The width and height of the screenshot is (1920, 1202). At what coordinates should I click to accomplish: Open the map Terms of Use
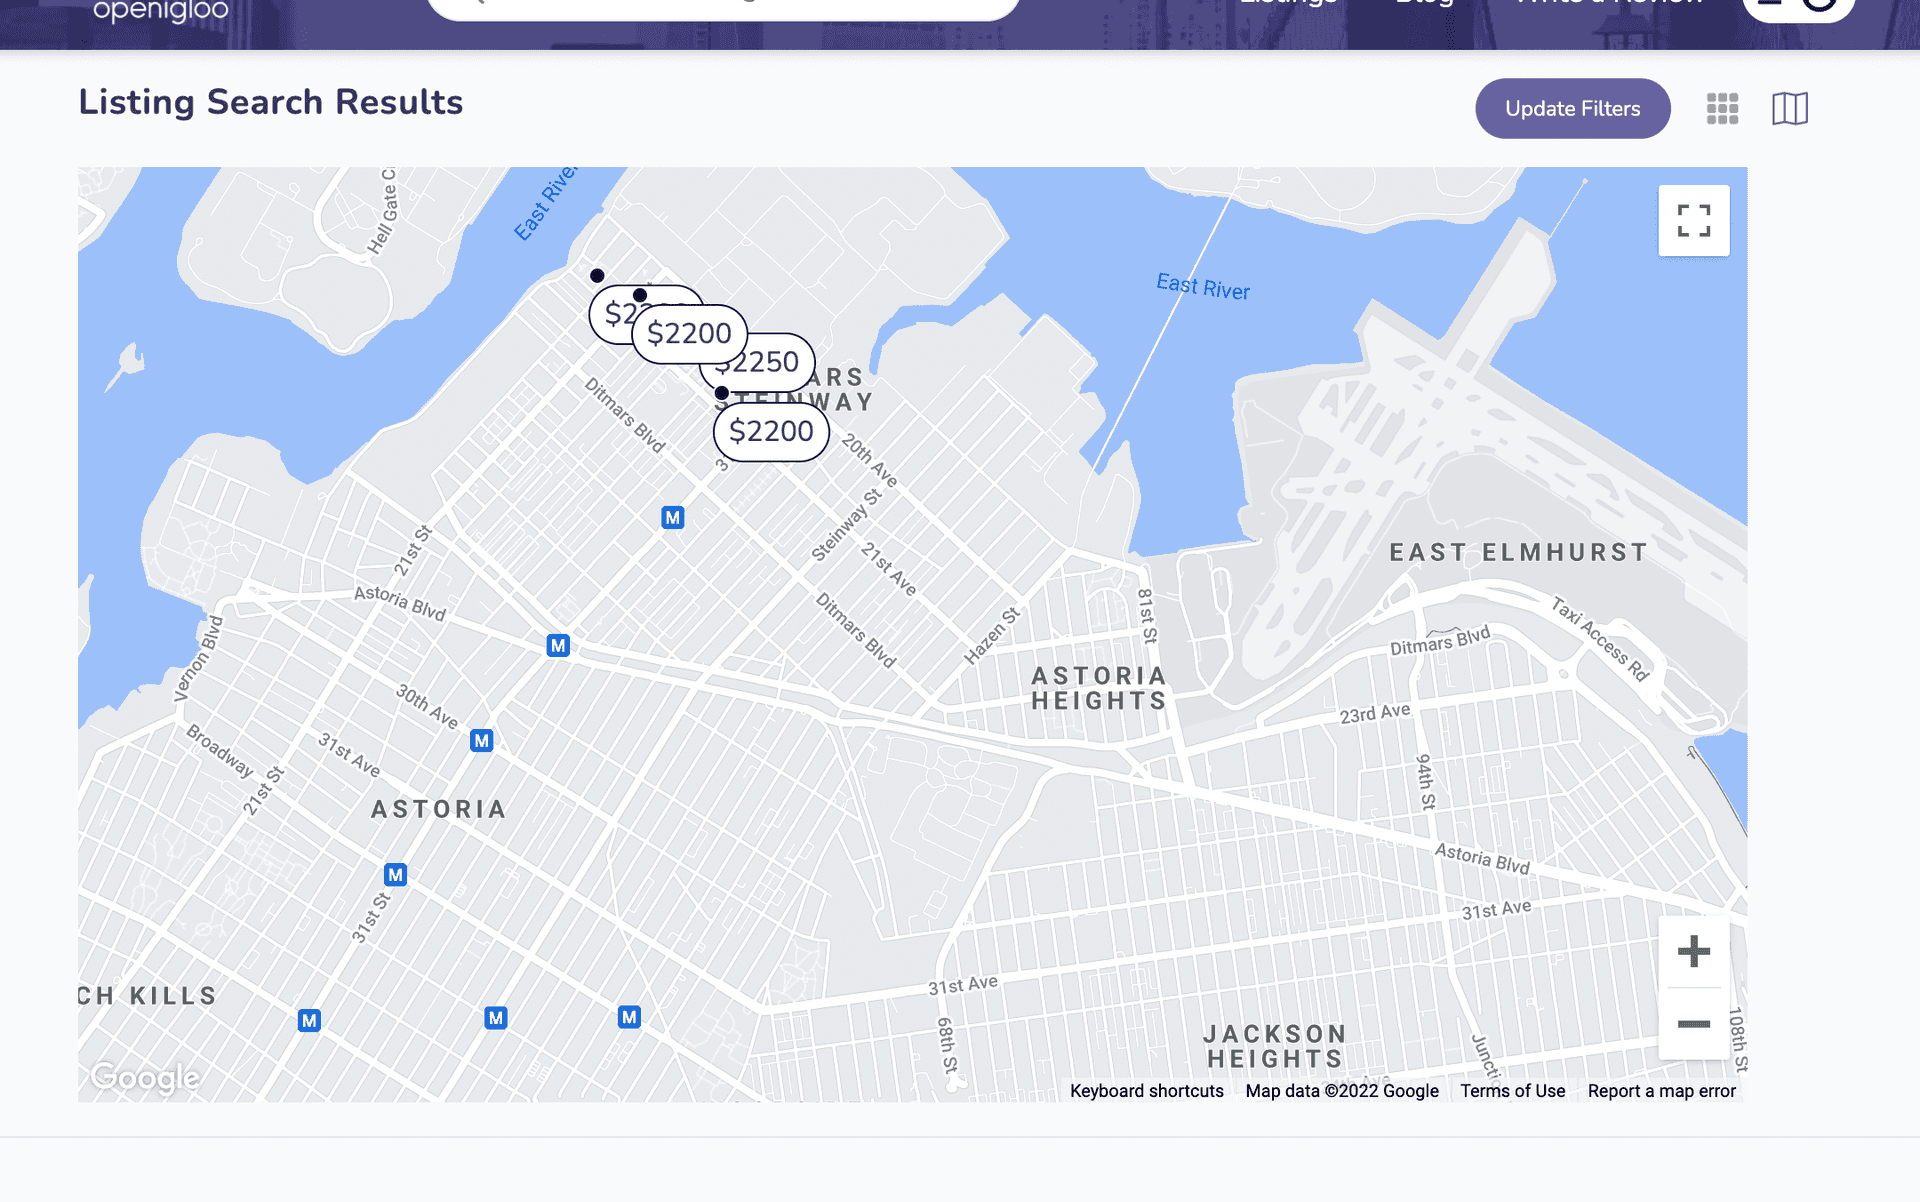[x=1513, y=1091]
